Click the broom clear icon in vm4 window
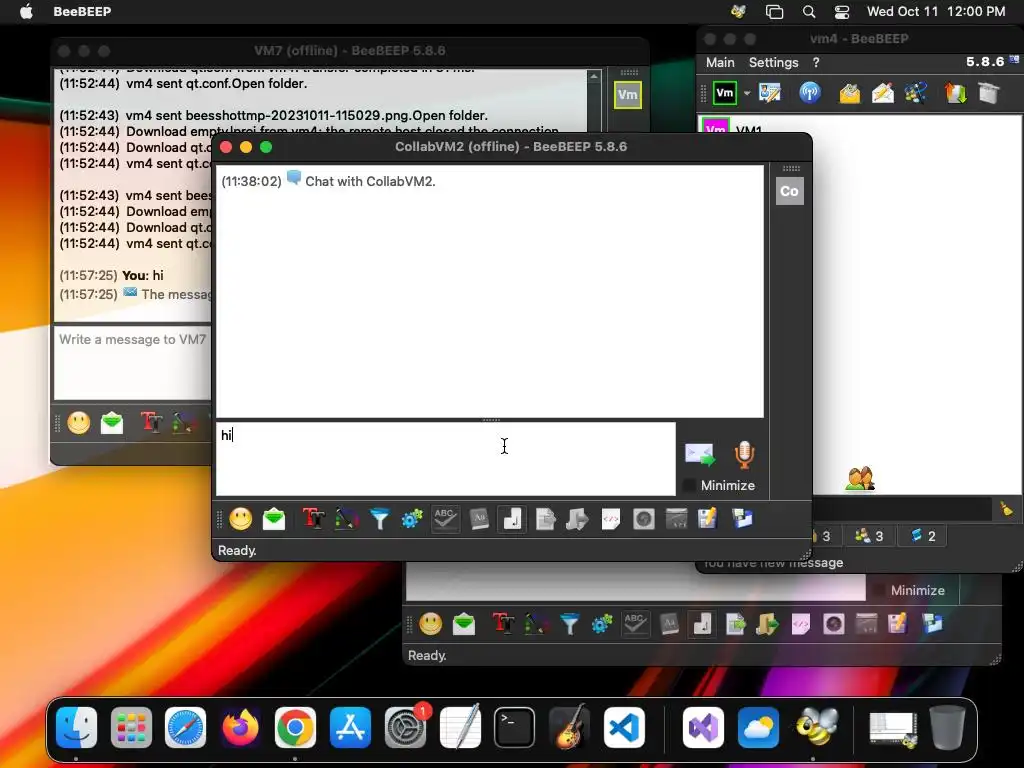1024x768 pixels. click(1006, 509)
